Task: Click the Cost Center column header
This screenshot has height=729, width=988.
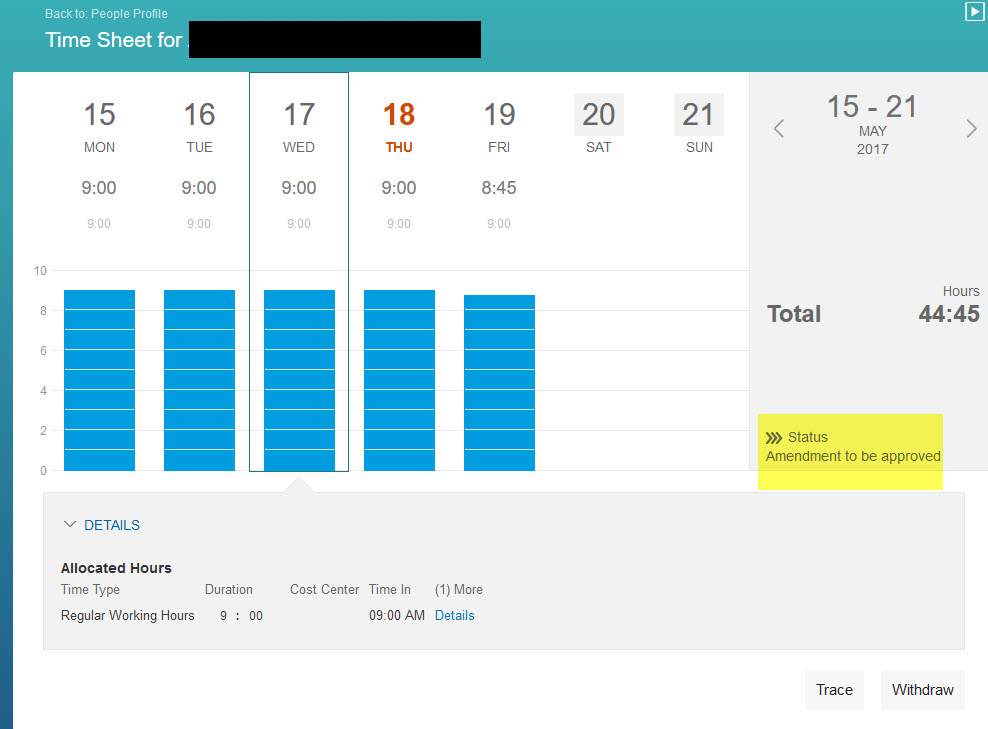Action: pos(325,590)
